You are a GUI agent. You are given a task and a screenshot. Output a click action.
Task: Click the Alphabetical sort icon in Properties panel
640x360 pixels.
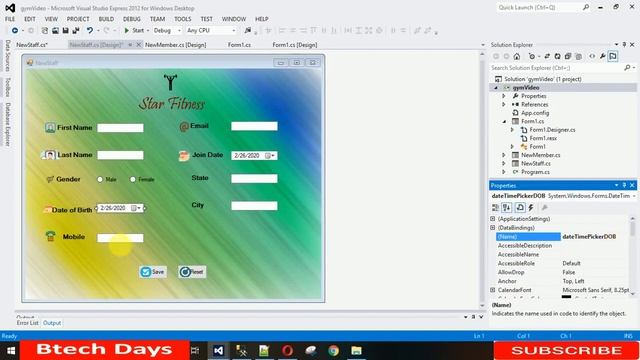pyautogui.click(x=507, y=208)
